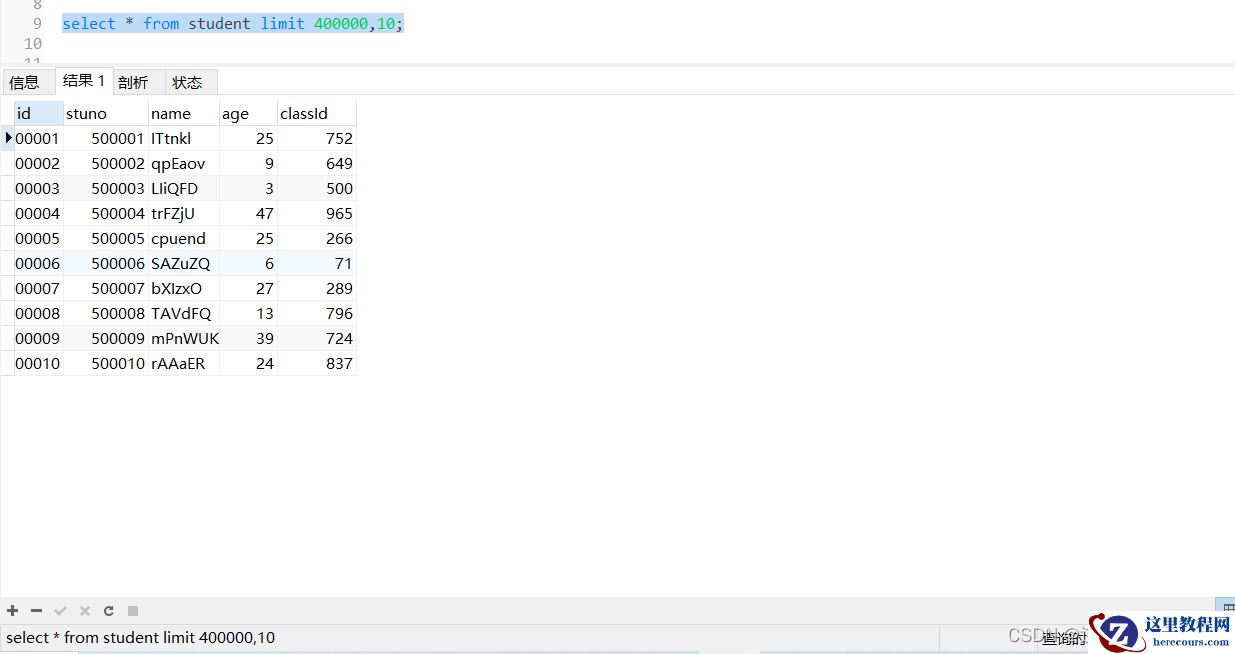Select name cell LliQFD
1235x654 pixels.
pos(184,188)
